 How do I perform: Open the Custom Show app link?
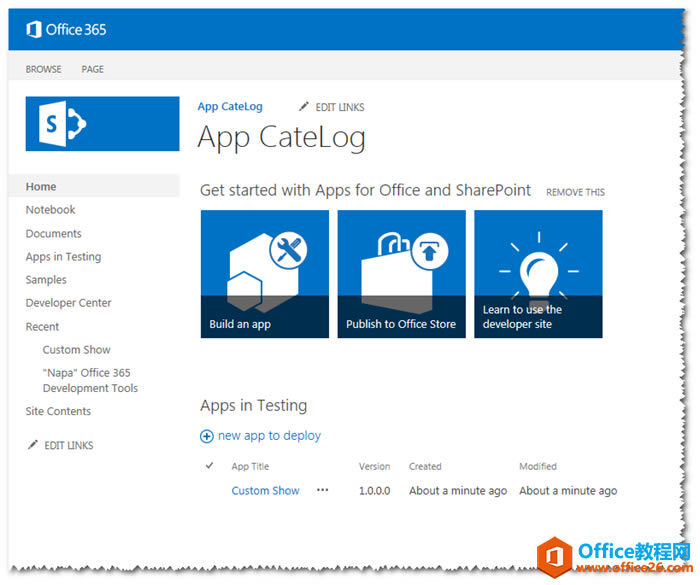pyautogui.click(x=265, y=491)
